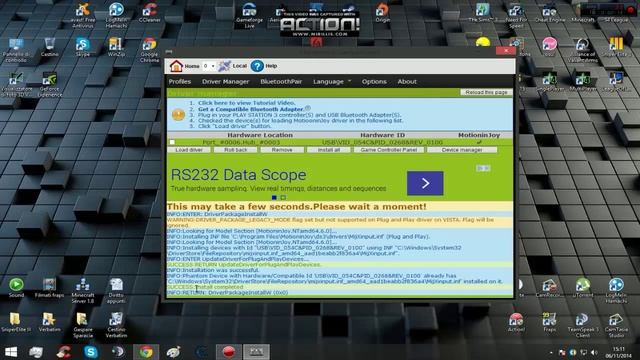
Task: Open The Sims 3 desktop icon
Action: [x=482, y=13]
